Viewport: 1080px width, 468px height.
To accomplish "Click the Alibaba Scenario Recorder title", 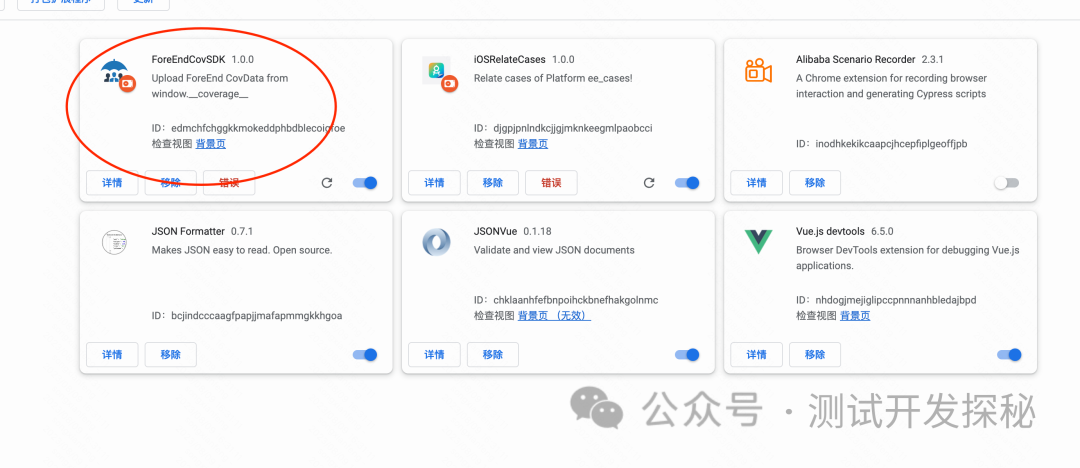I will [x=855, y=59].
